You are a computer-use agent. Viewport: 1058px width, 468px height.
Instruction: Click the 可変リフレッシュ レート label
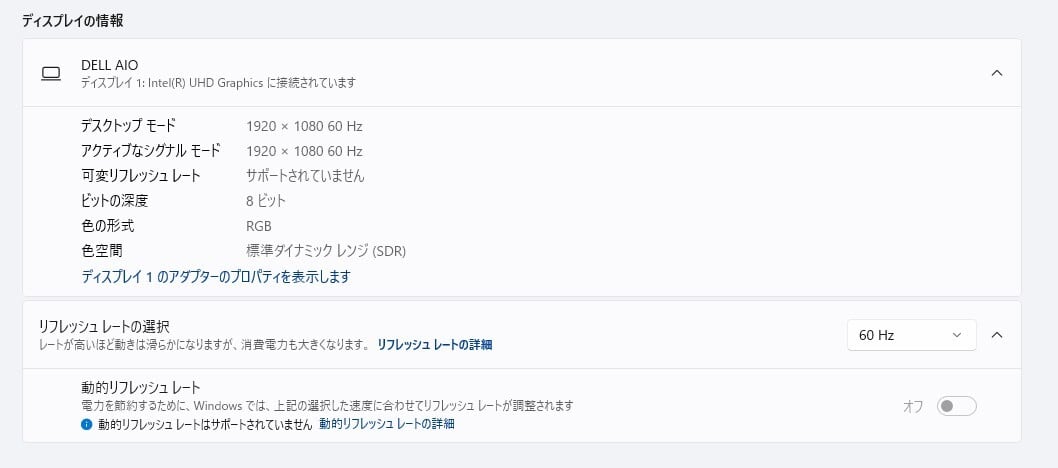[x=141, y=176]
